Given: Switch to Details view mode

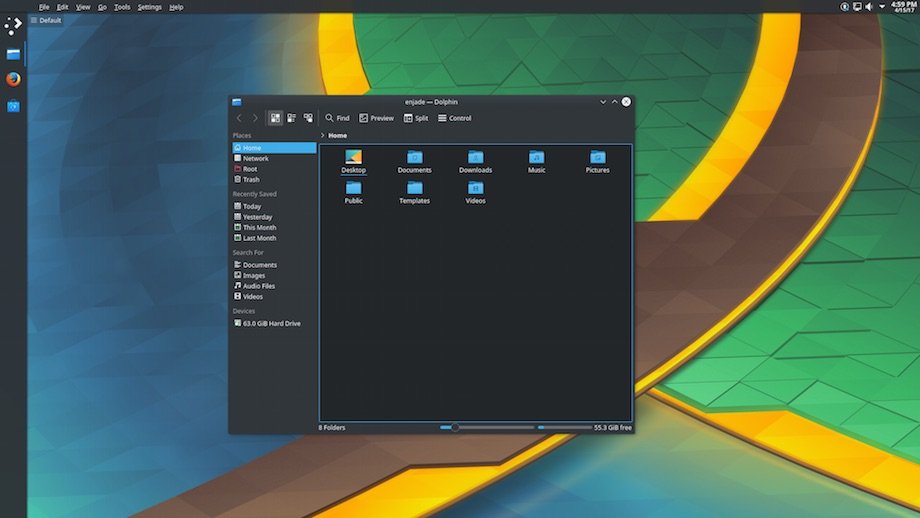Looking at the screenshot, I should 308,118.
